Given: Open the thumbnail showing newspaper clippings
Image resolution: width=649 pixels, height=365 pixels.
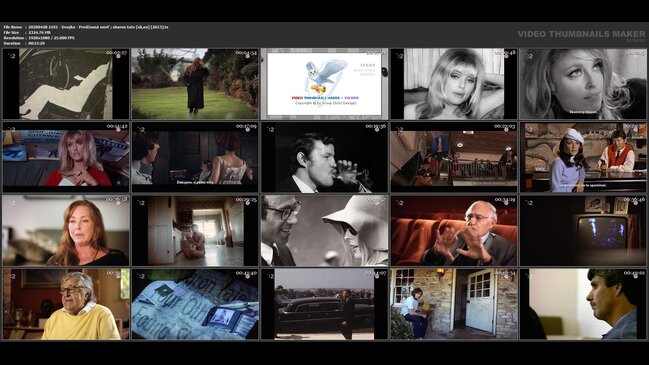Looking at the screenshot, I should (195, 304).
